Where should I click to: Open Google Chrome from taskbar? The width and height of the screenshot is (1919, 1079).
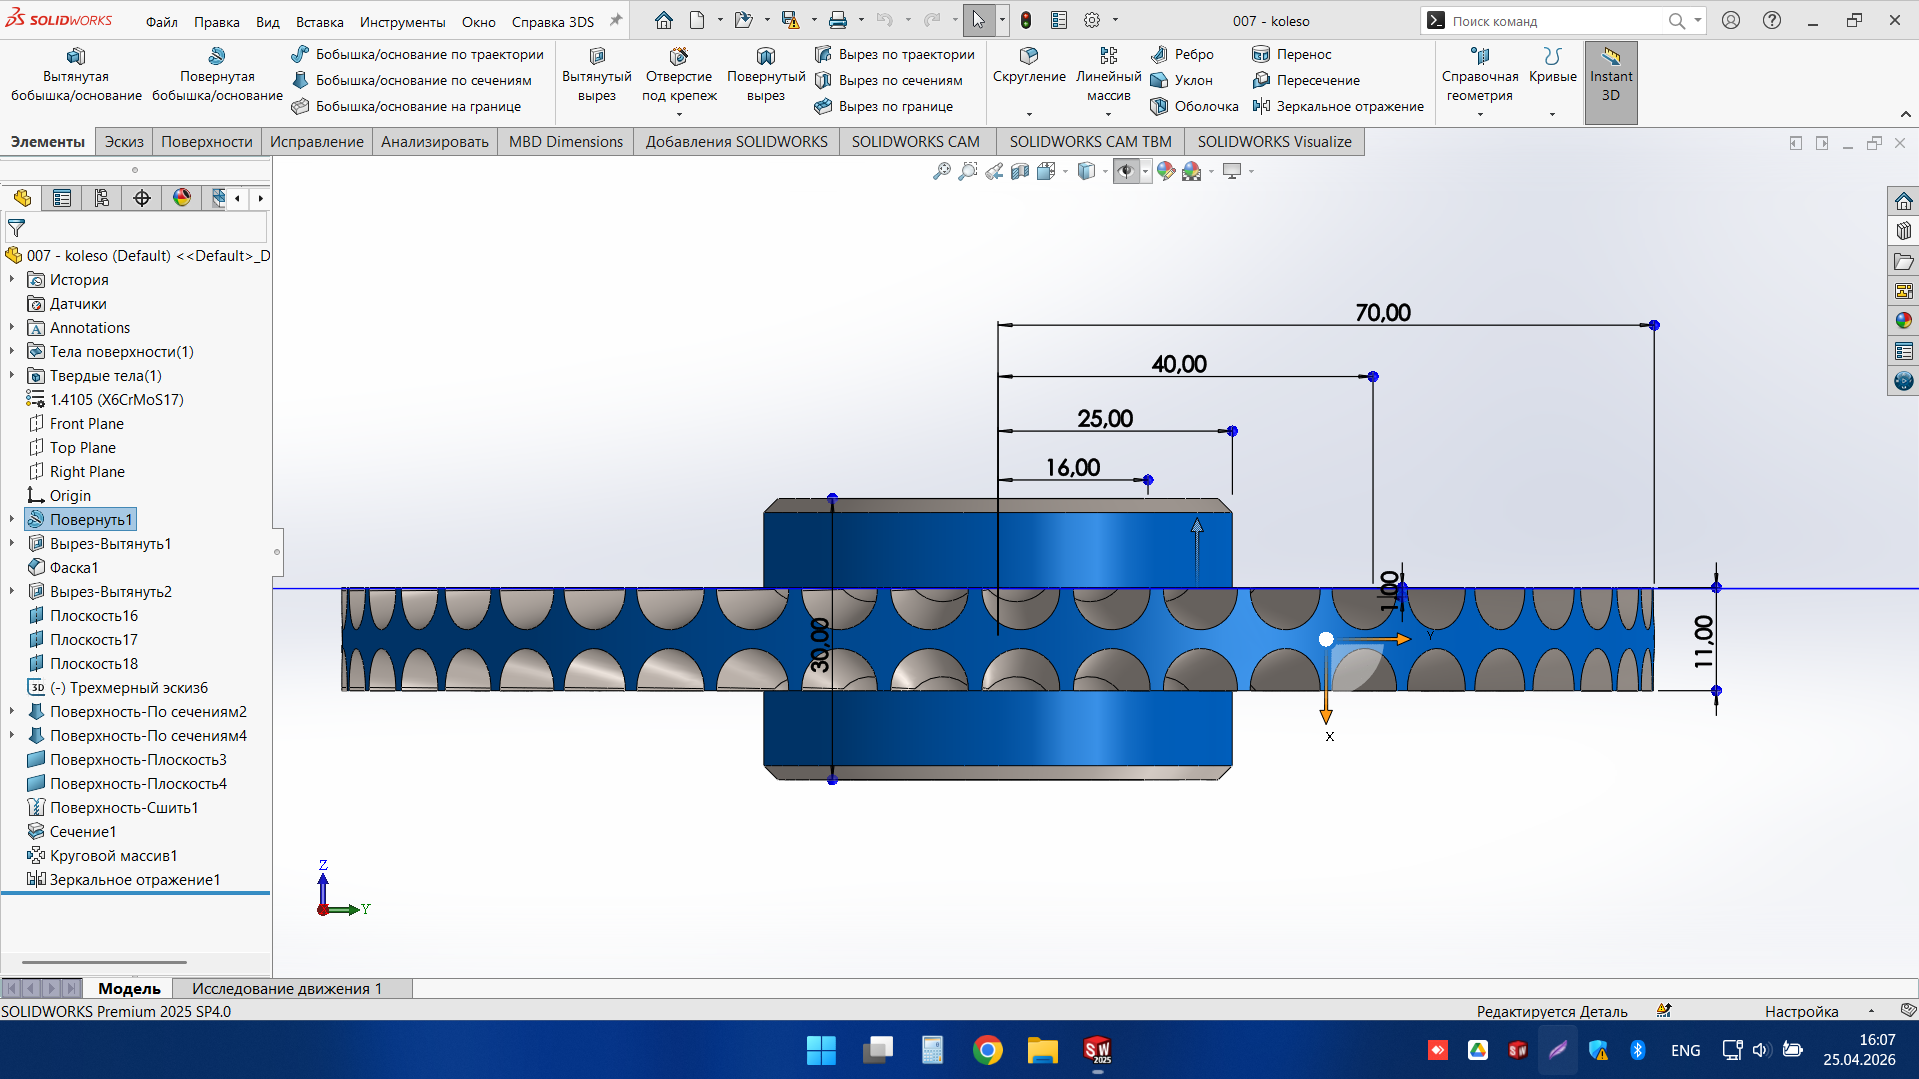tap(987, 1050)
